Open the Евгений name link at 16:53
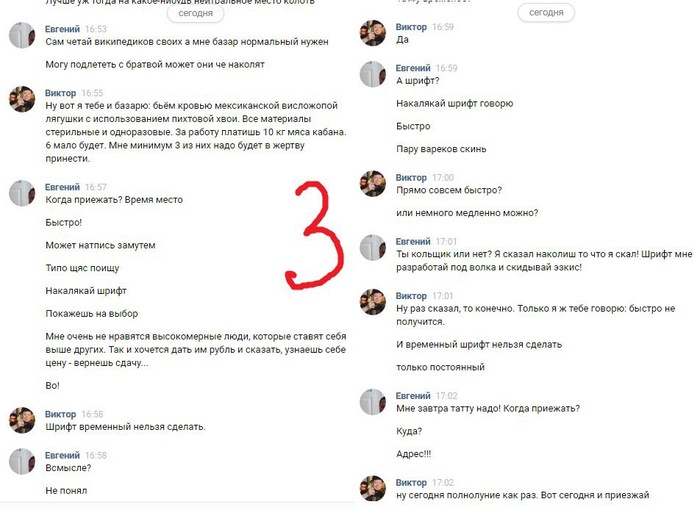 [x=62, y=29]
